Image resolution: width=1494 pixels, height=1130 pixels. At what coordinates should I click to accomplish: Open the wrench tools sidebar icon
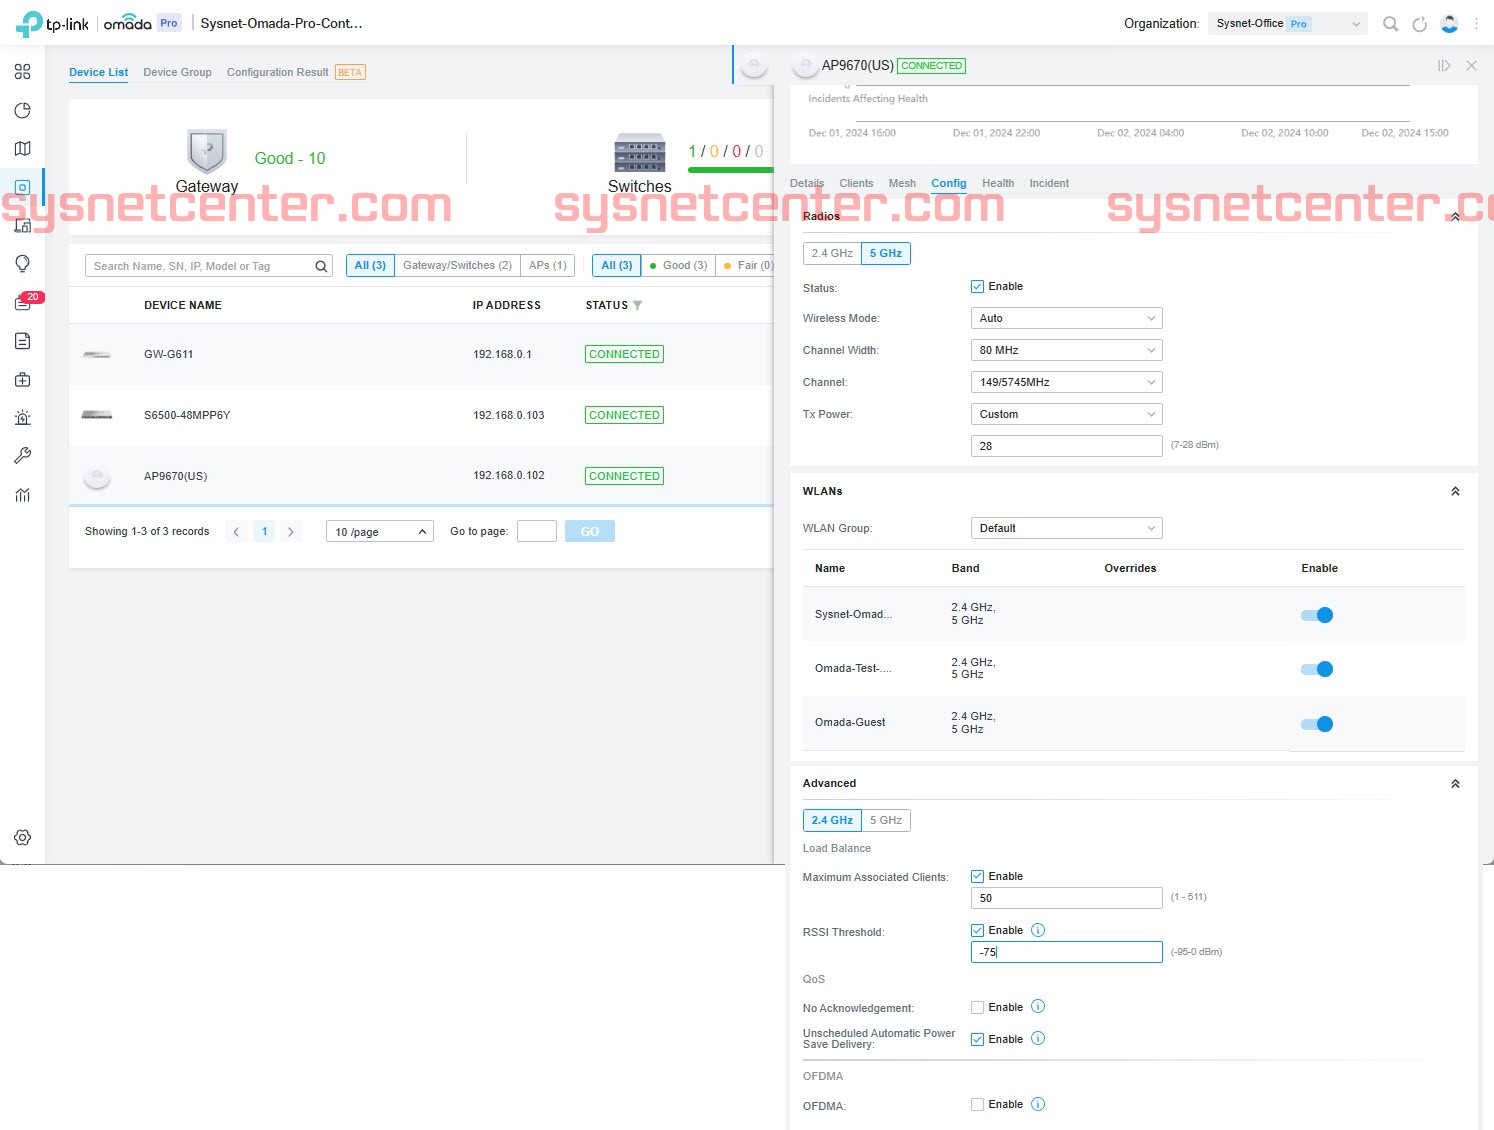click(x=22, y=456)
